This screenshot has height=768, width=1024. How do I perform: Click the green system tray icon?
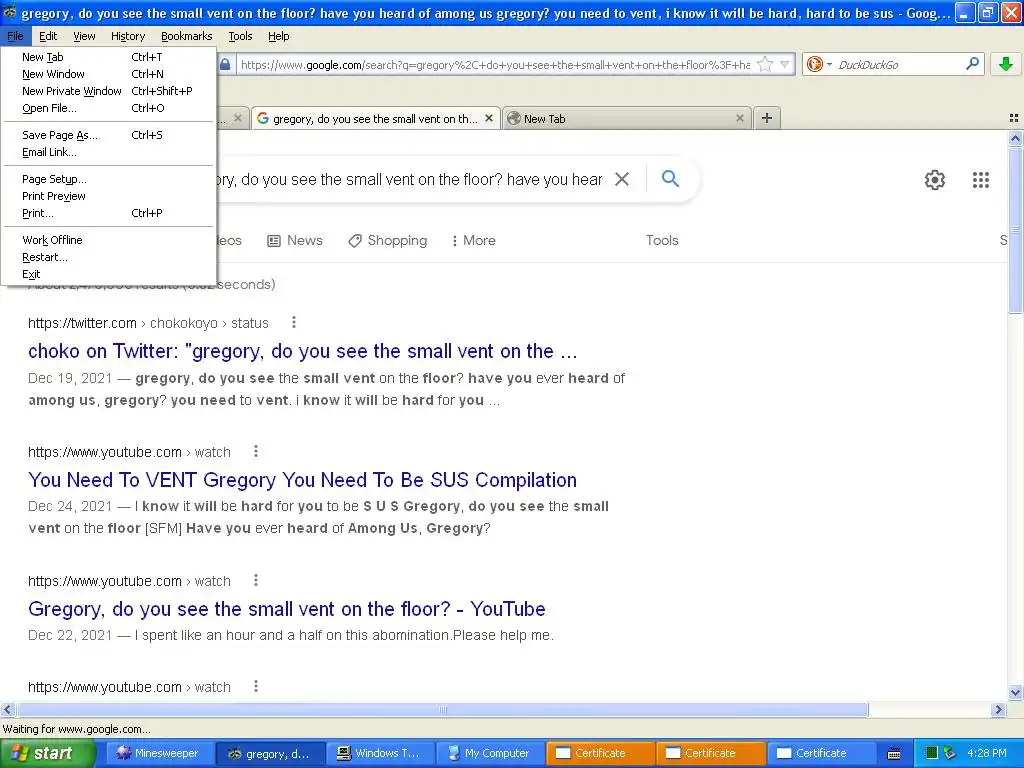[x=932, y=753]
